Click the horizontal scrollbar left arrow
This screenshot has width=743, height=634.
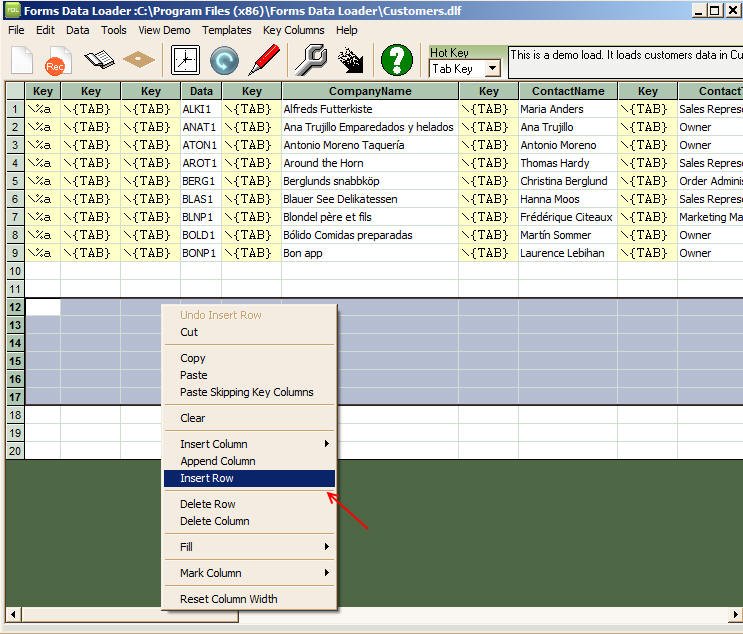13,615
